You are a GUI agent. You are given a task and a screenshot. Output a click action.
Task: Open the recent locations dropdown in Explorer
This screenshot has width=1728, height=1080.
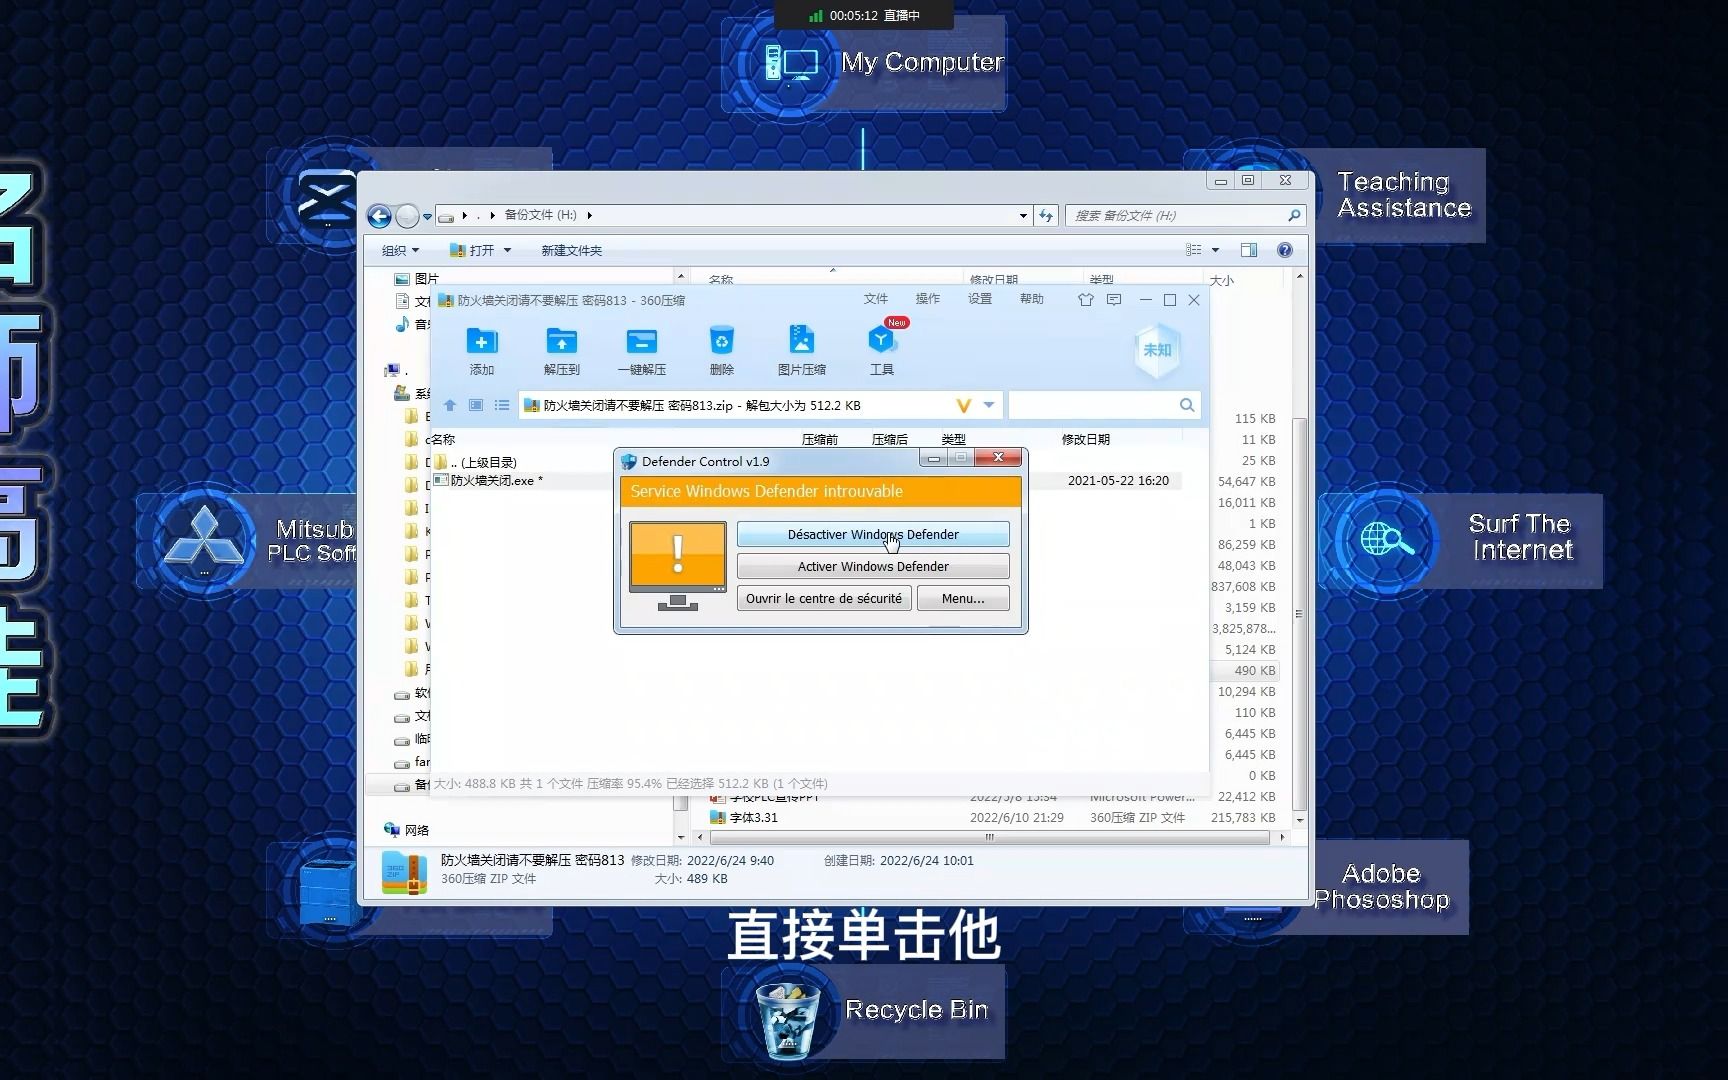428,216
